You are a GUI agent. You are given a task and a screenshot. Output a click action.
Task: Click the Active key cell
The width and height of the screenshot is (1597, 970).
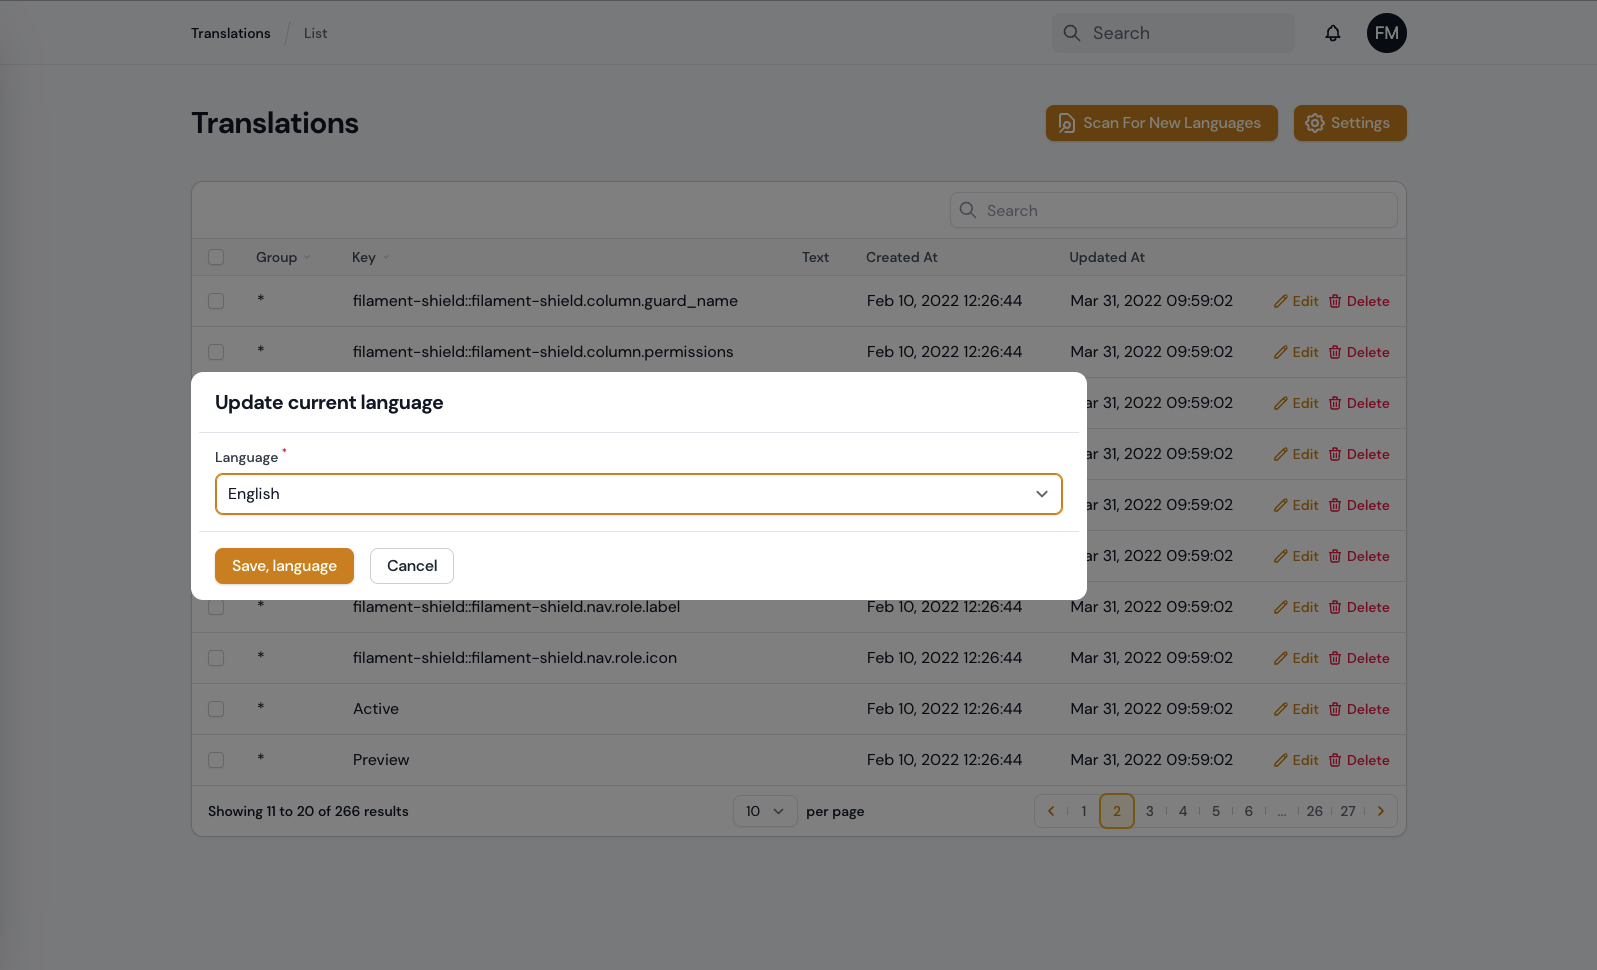tap(376, 709)
